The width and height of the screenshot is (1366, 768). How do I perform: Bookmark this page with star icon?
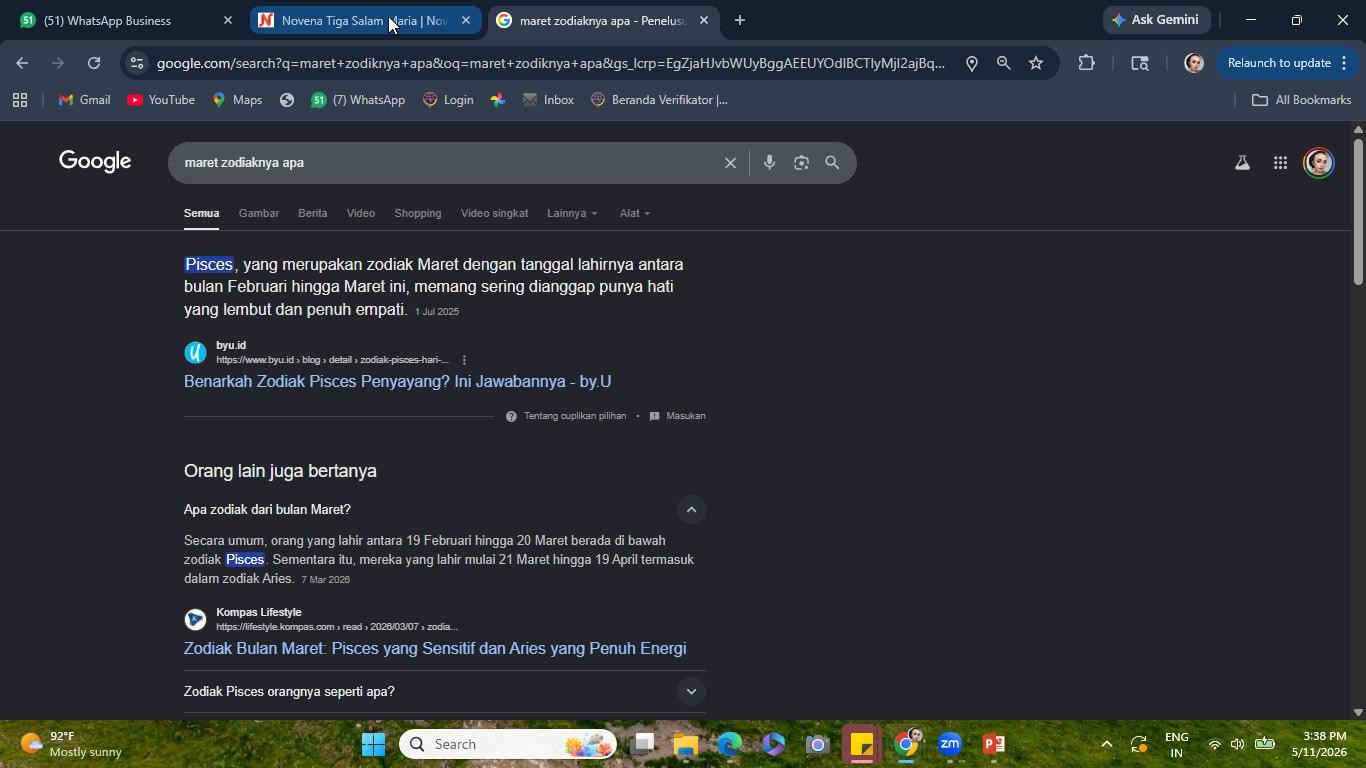click(1036, 63)
